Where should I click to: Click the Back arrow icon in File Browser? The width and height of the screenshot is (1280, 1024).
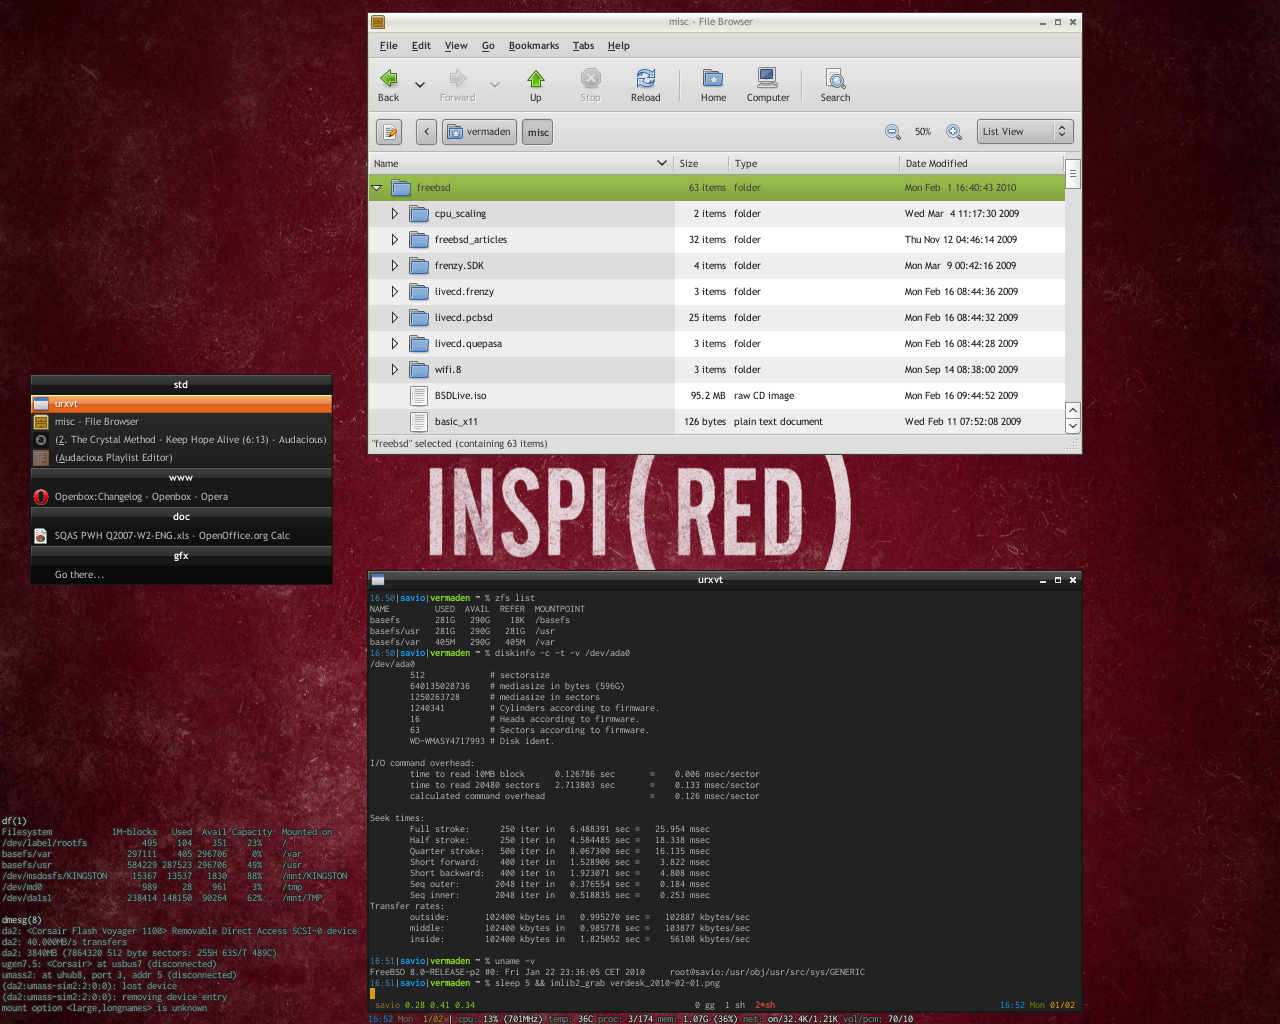[389, 79]
